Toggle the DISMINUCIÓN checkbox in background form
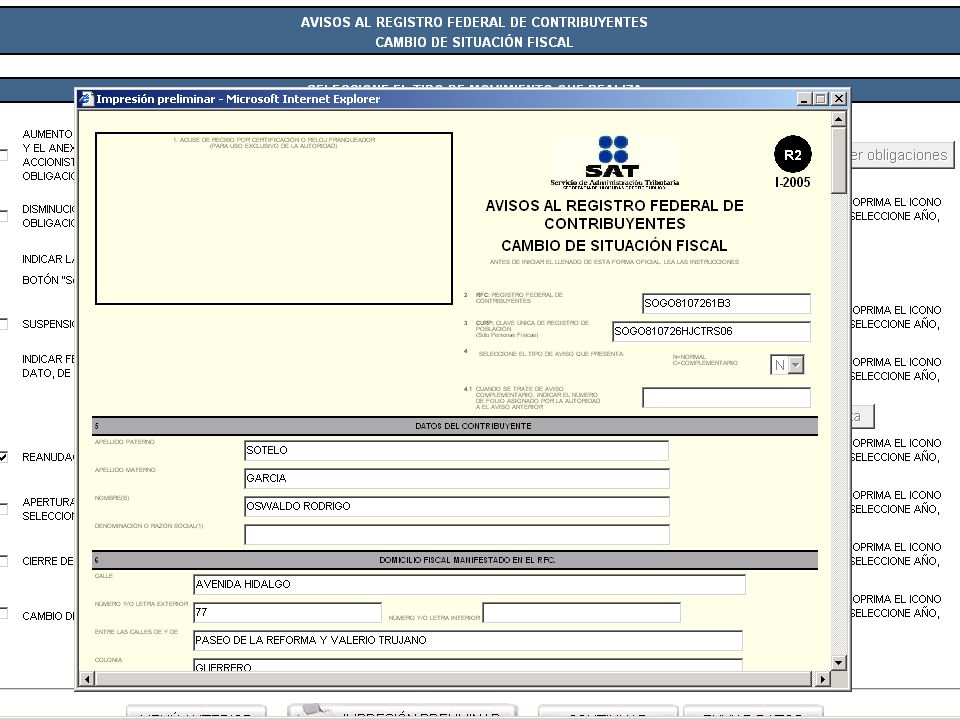 3,216
